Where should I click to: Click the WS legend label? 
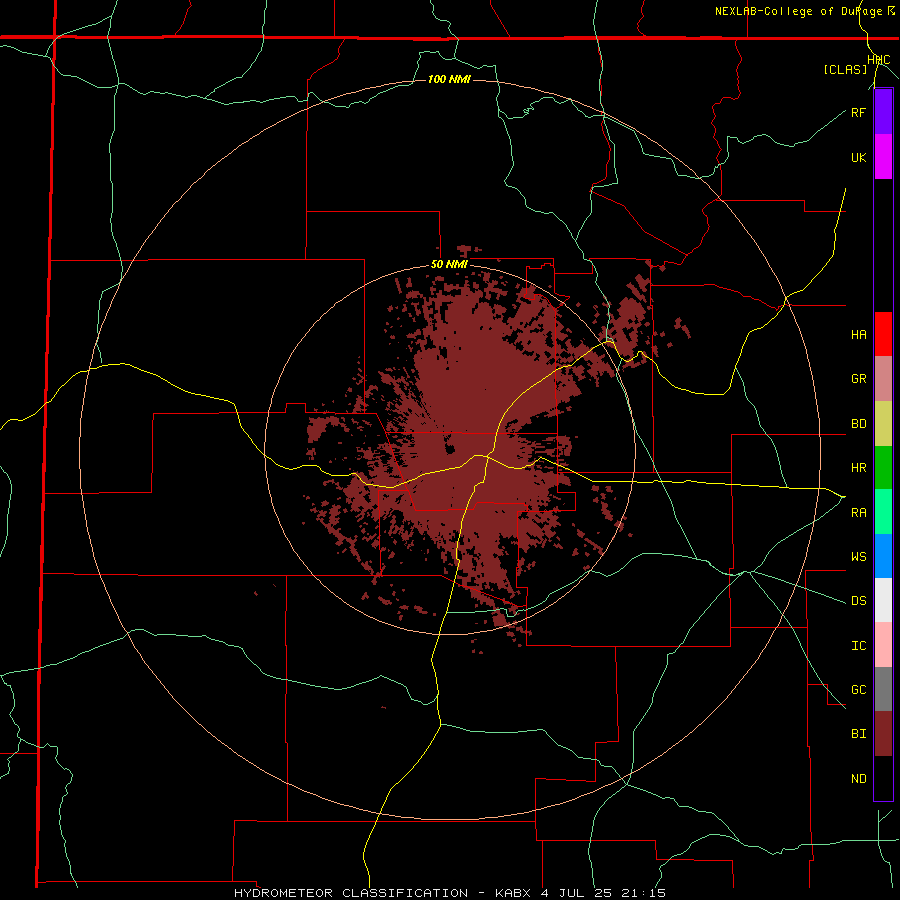pyautogui.click(x=858, y=557)
